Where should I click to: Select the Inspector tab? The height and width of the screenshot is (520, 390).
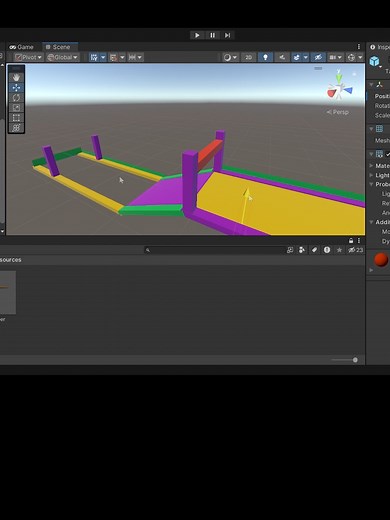click(379, 47)
